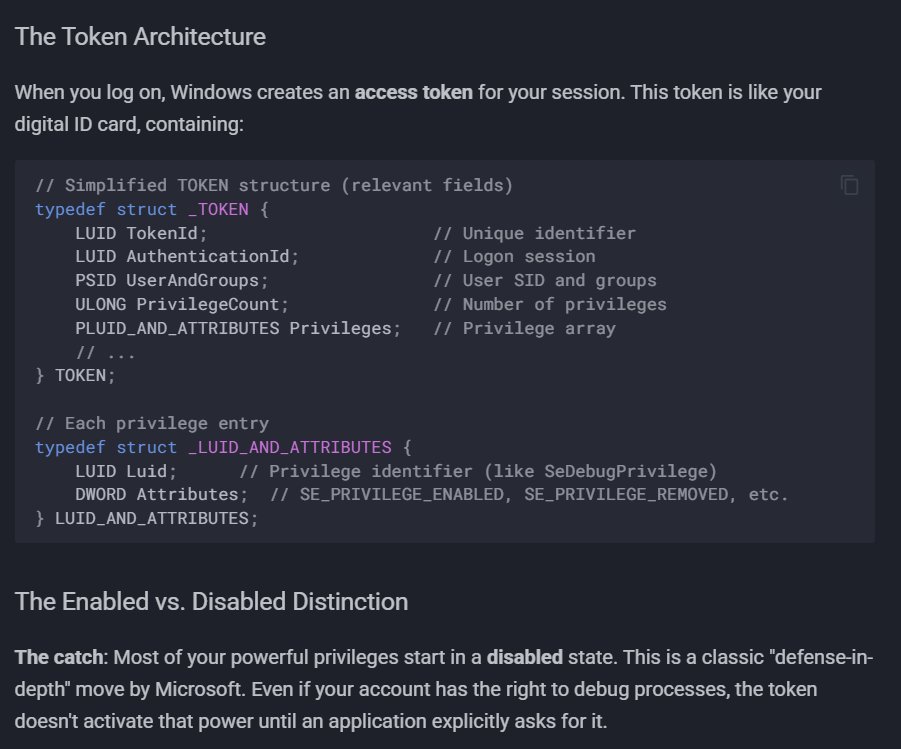This screenshot has width=901, height=749.
Task: Click the comment "// Privilege array"
Action: click(x=524, y=328)
